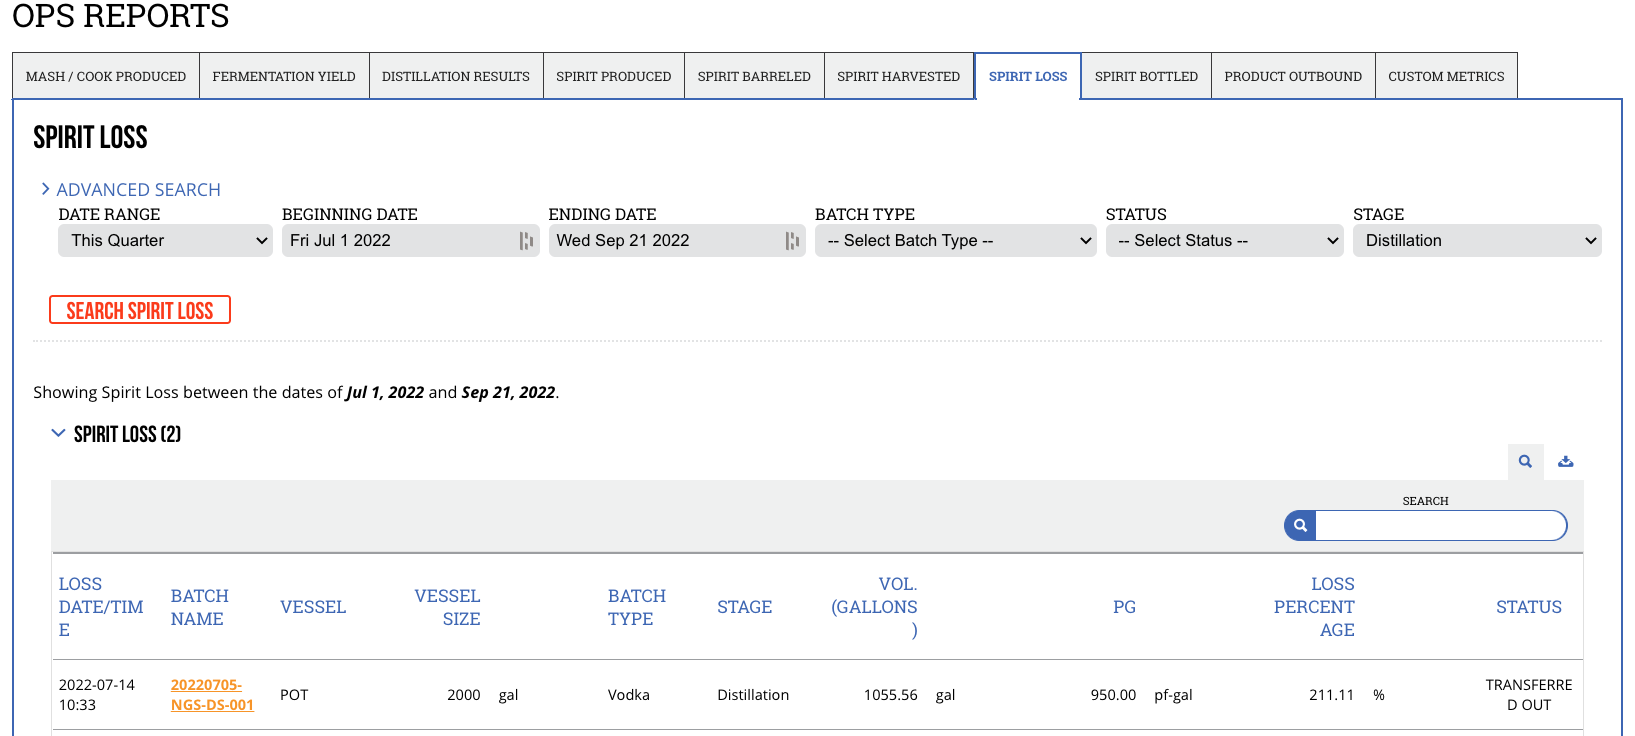
Task: Open the Date Range dropdown
Action: pyautogui.click(x=165, y=241)
